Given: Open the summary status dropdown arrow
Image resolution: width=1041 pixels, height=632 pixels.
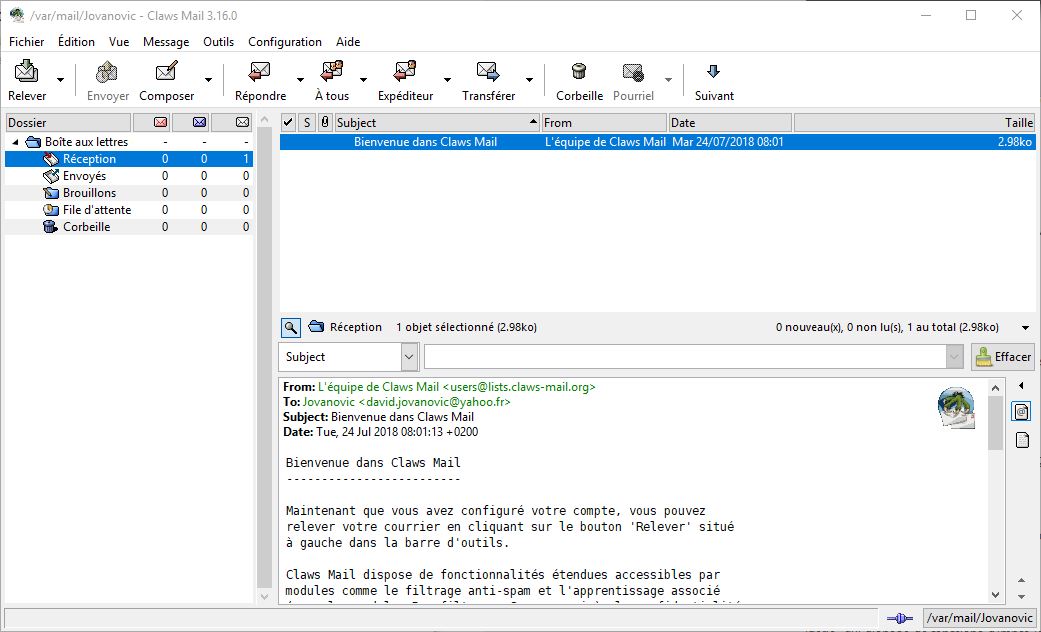Looking at the screenshot, I should 1025,327.
